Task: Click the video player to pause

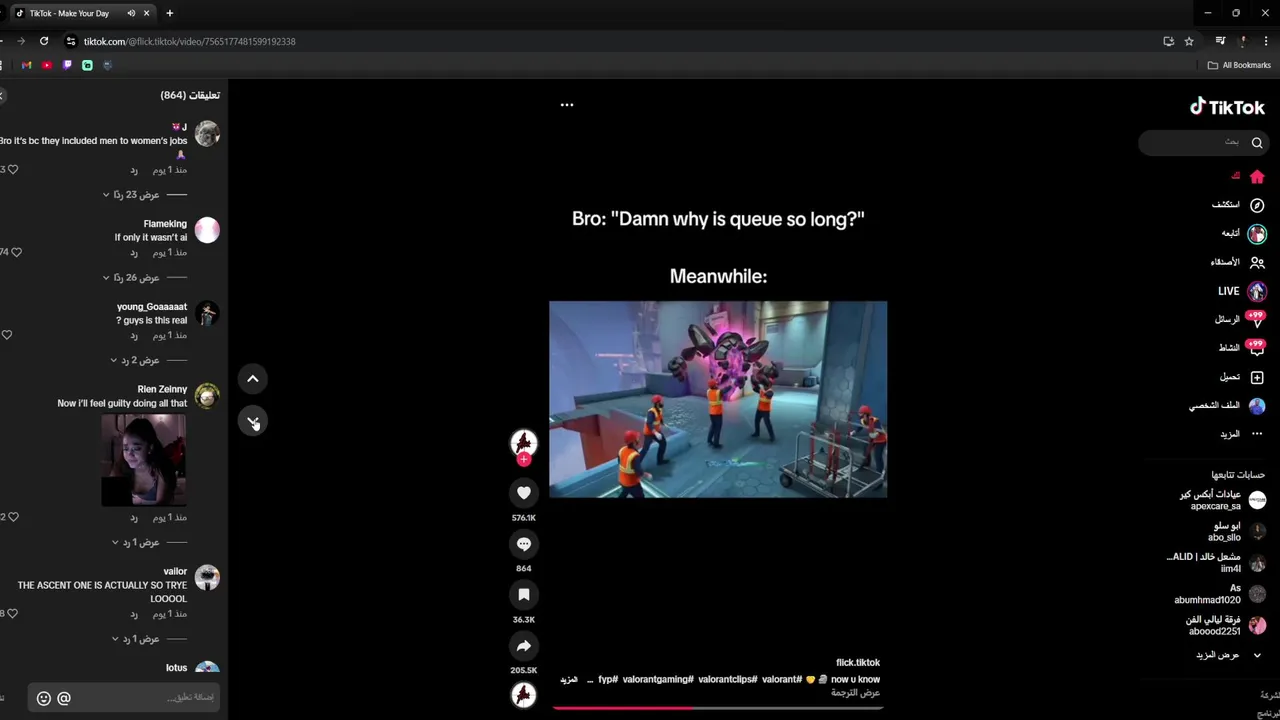Action: click(x=718, y=399)
